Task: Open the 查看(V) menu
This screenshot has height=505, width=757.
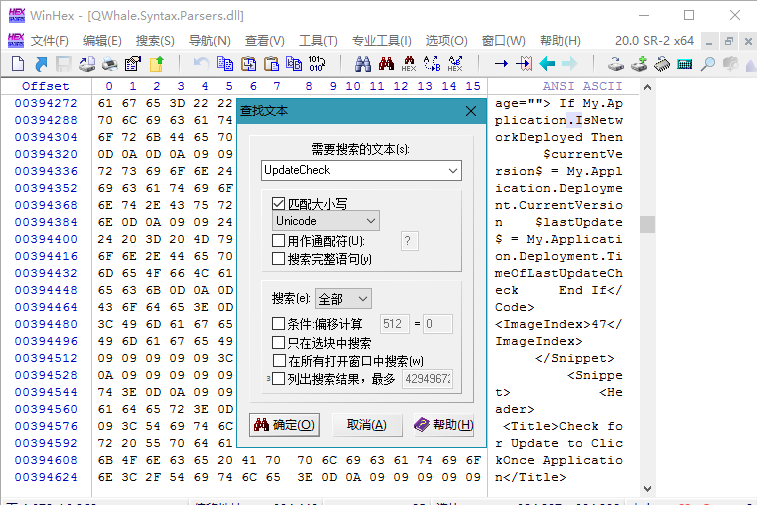Action: [x=265, y=41]
